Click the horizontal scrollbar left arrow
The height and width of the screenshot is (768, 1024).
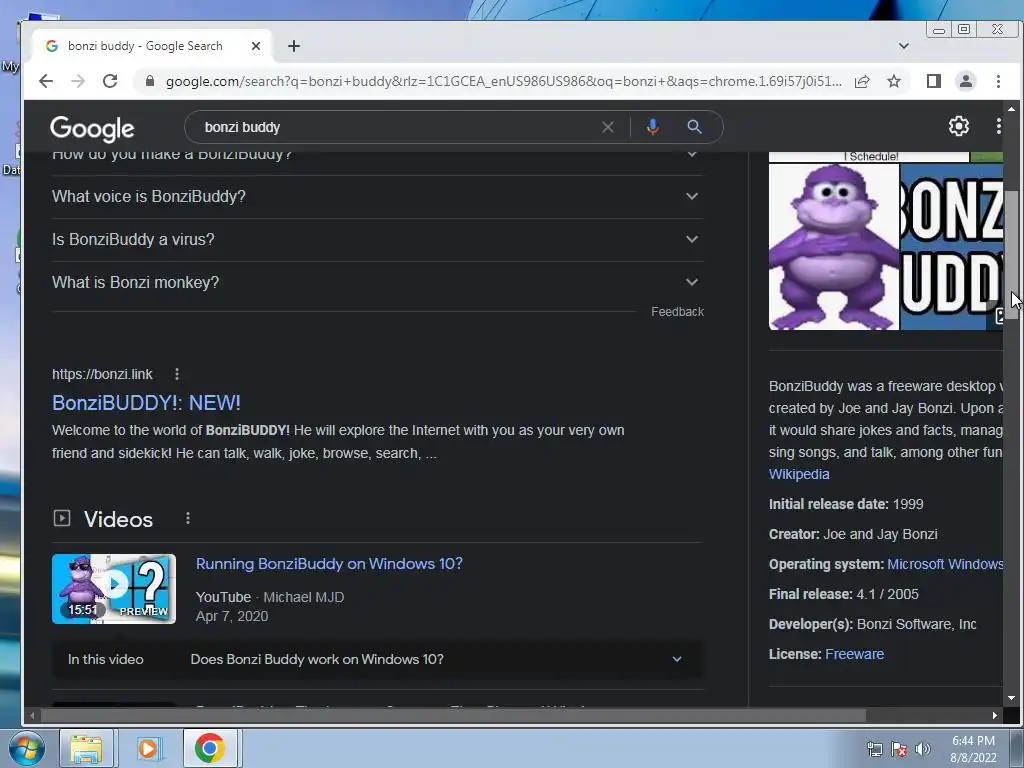point(31,716)
